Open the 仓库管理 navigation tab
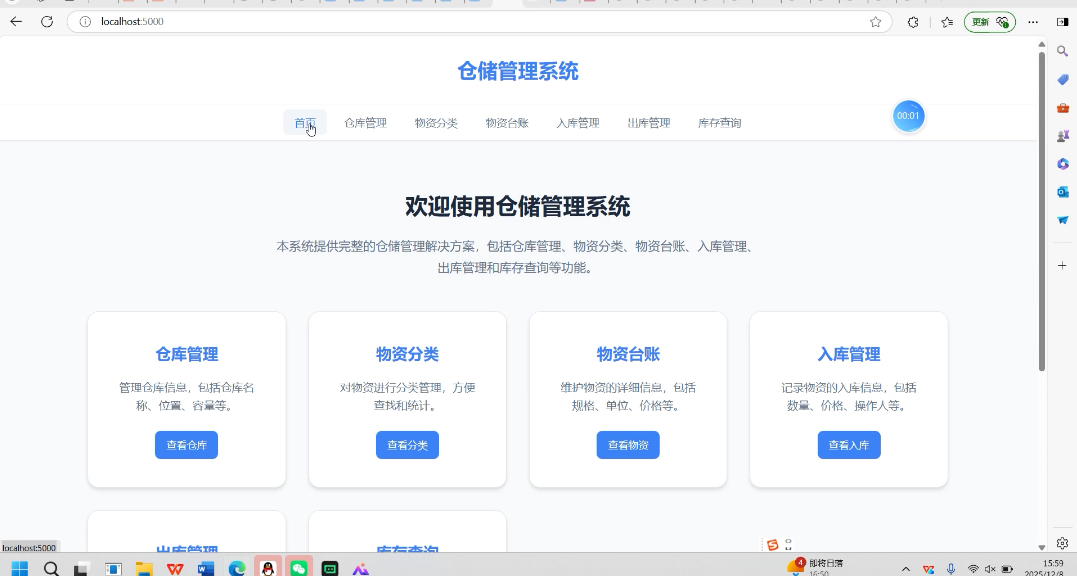 (x=365, y=123)
